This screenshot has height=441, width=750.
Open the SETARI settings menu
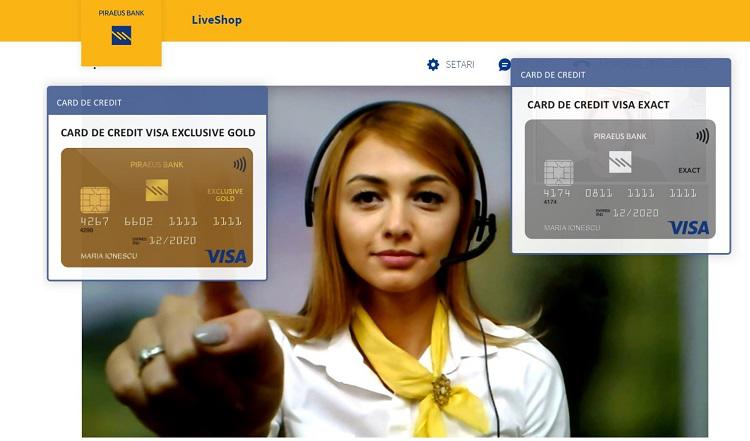click(459, 65)
